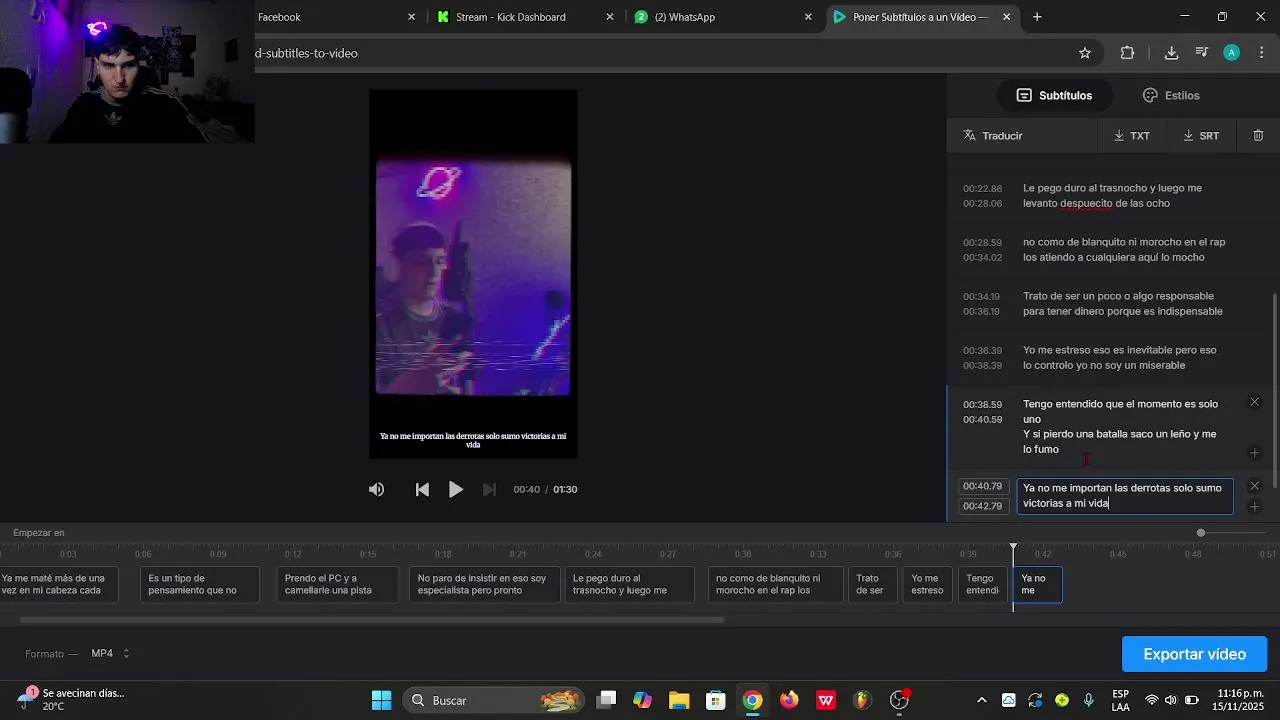Open Chrome downloads icon
The image size is (1280, 720).
(x=1171, y=53)
